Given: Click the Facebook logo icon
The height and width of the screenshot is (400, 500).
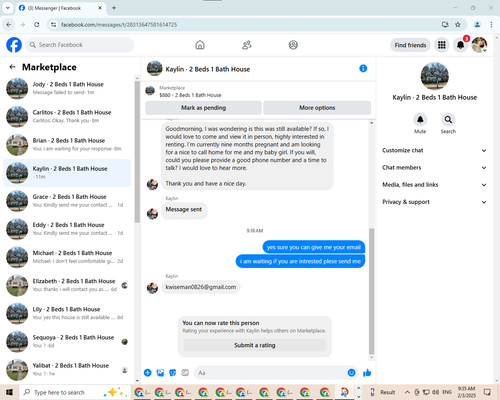Looking at the screenshot, I should 14,45.
